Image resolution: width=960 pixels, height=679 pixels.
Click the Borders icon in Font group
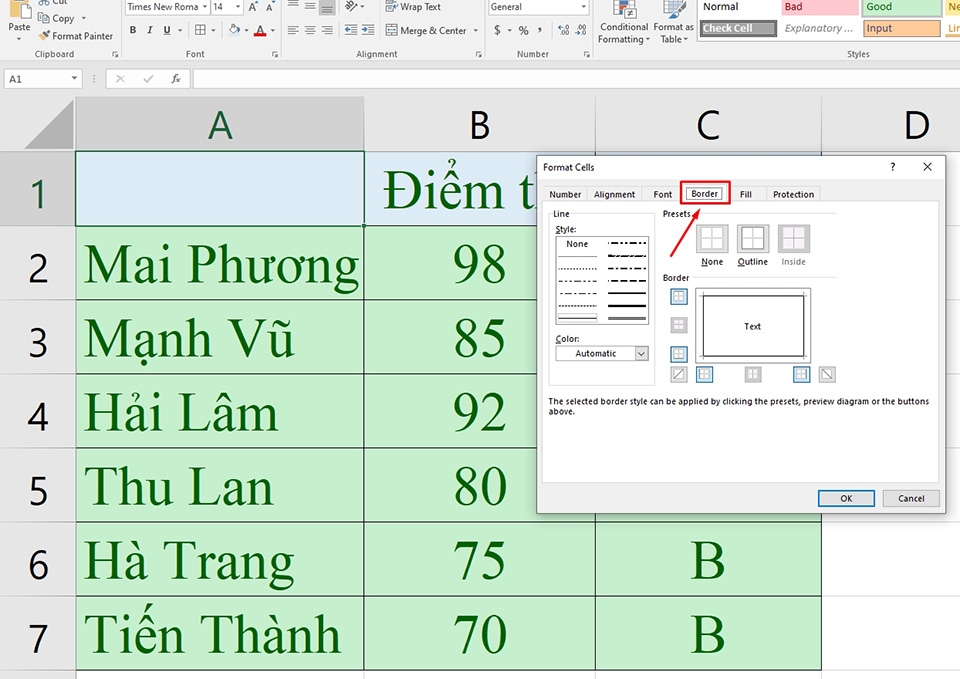[x=200, y=29]
